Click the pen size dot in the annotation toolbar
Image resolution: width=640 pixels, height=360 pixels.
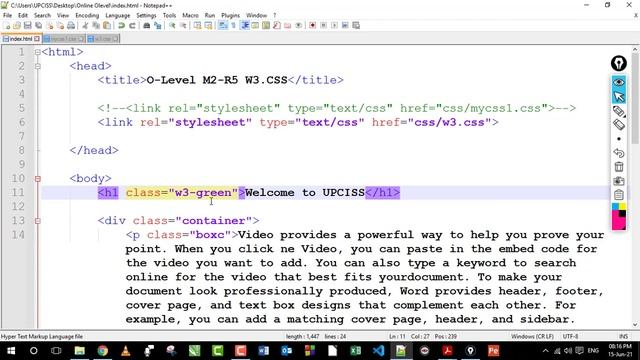(x=619, y=139)
